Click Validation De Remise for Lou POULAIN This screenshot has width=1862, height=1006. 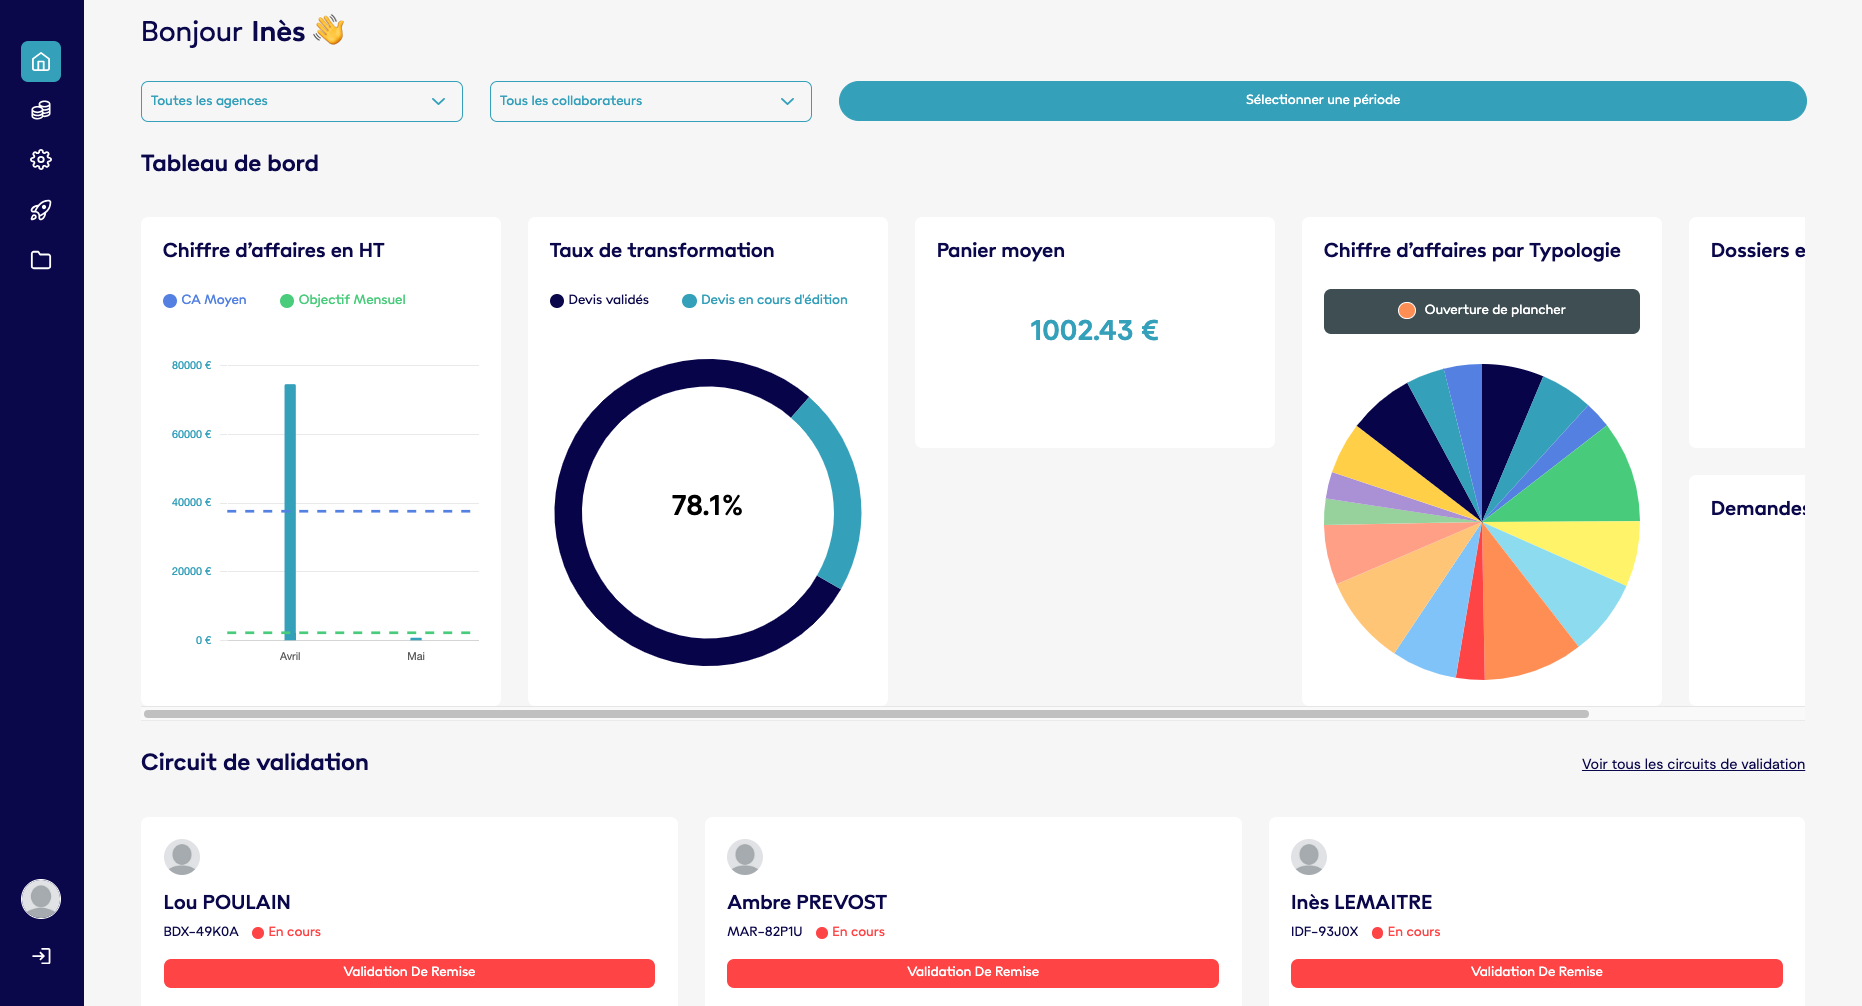pos(409,973)
